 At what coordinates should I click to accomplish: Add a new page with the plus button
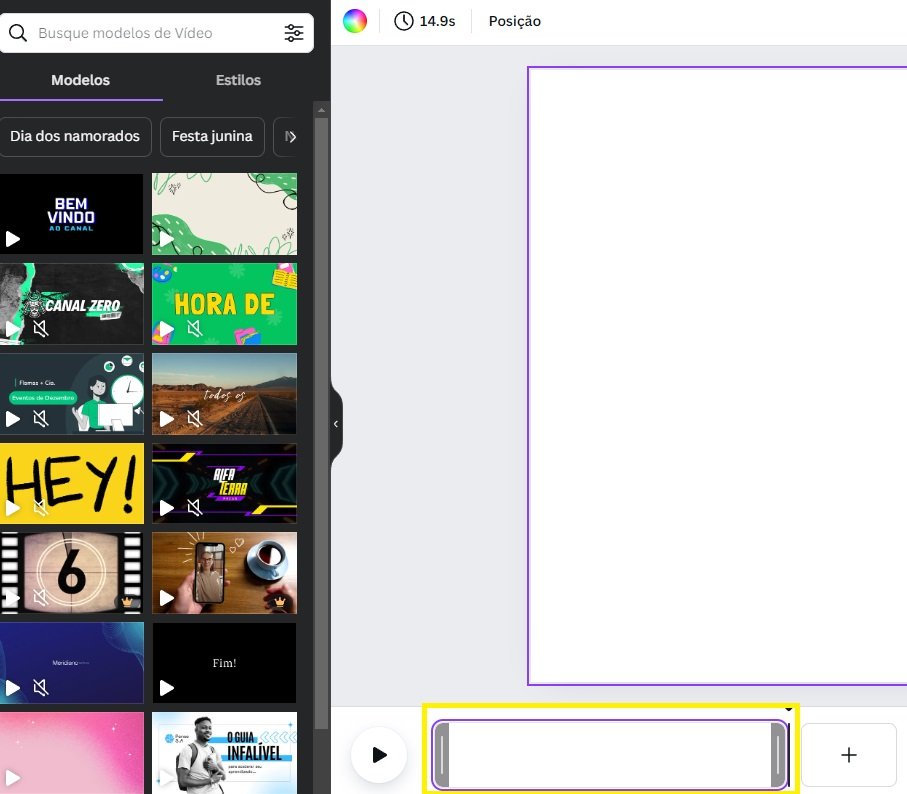pyautogui.click(x=848, y=755)
